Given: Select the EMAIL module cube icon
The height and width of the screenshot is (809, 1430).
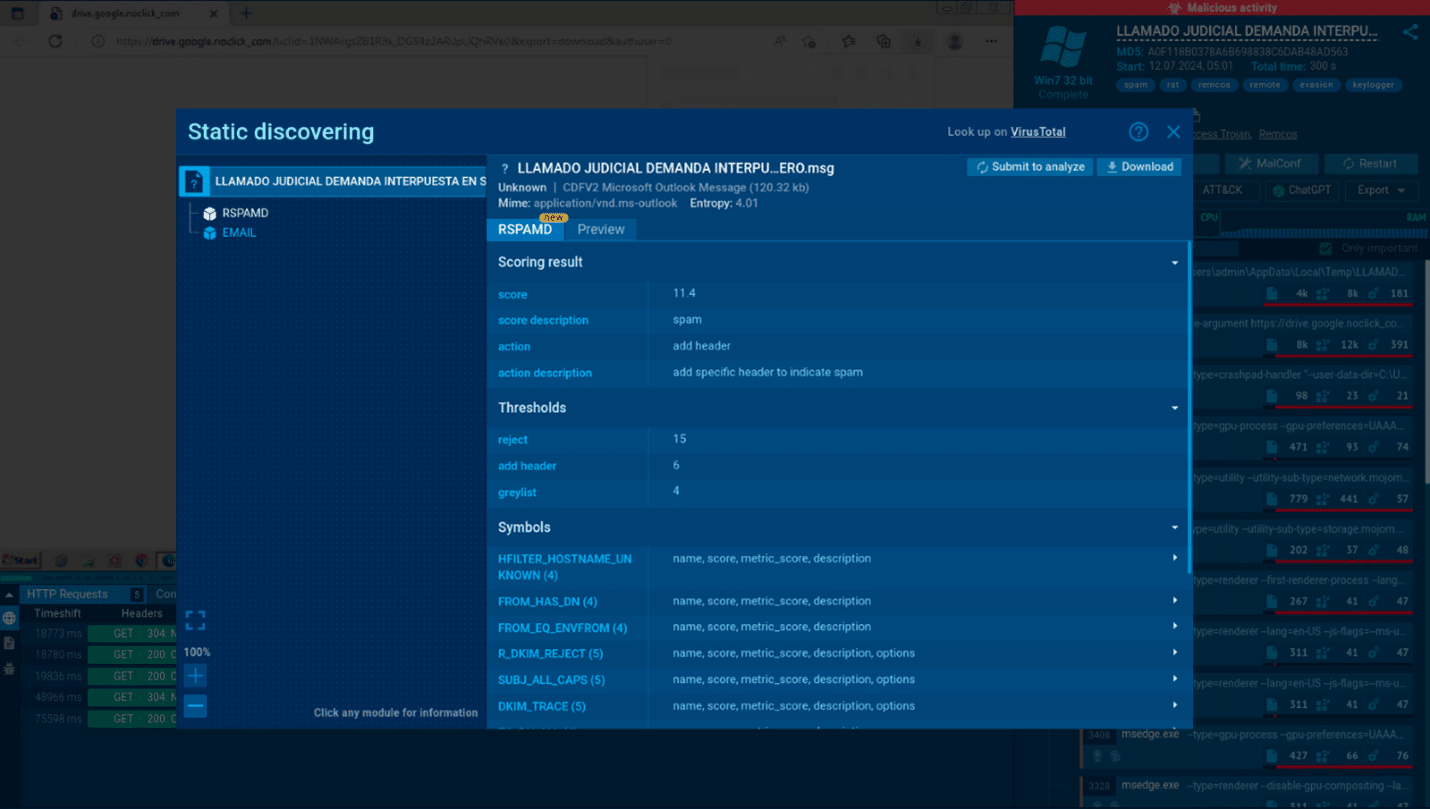Looking at the screenshot, I should (209, 233).
